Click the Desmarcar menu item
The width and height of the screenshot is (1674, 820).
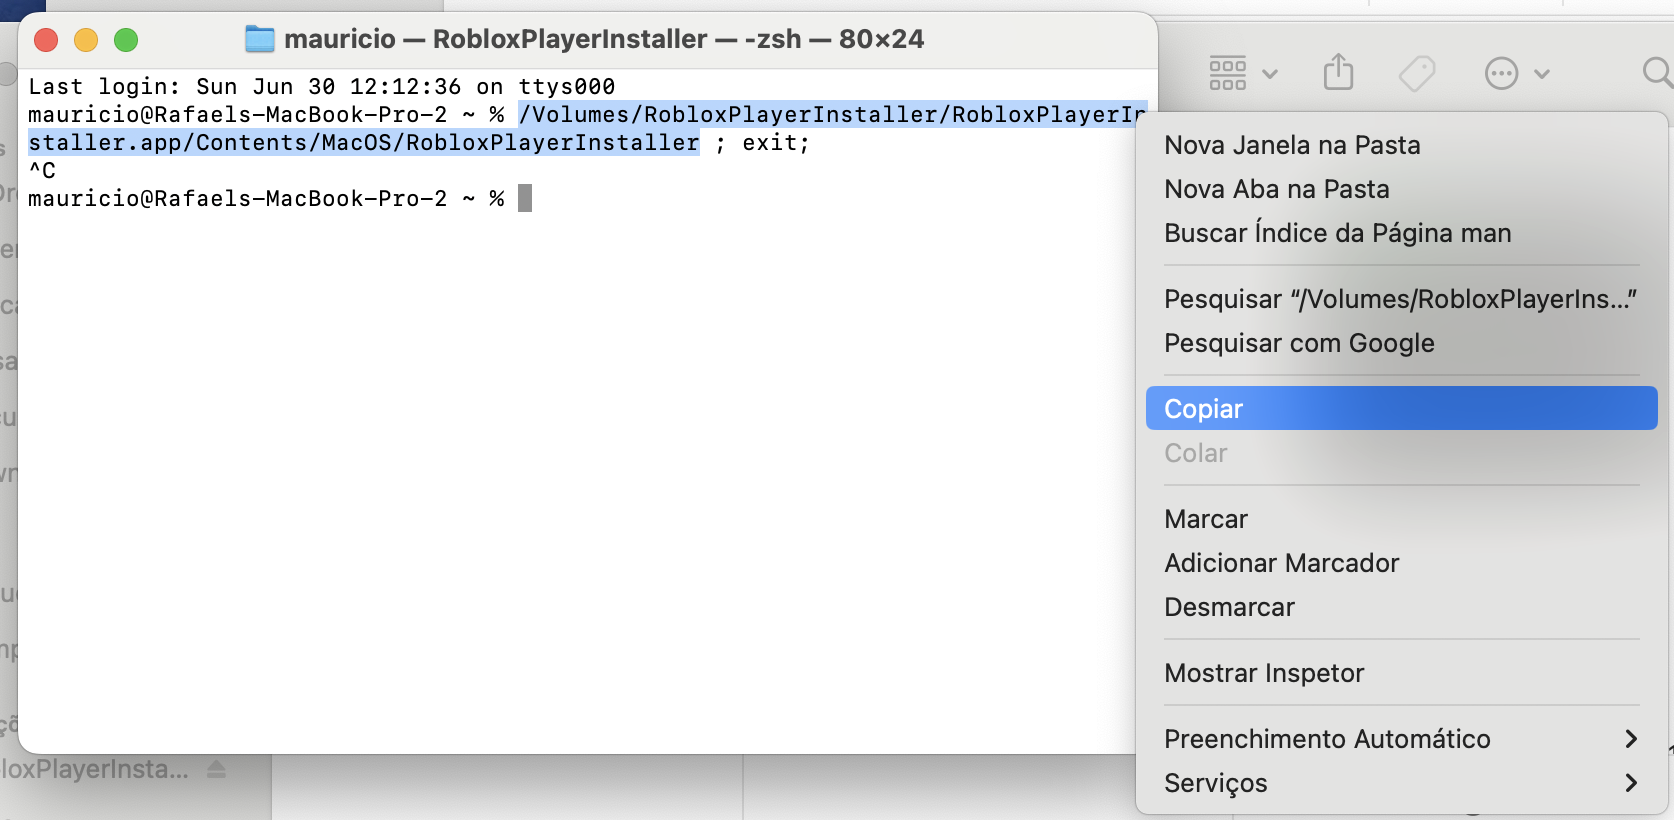(1229, 607)
